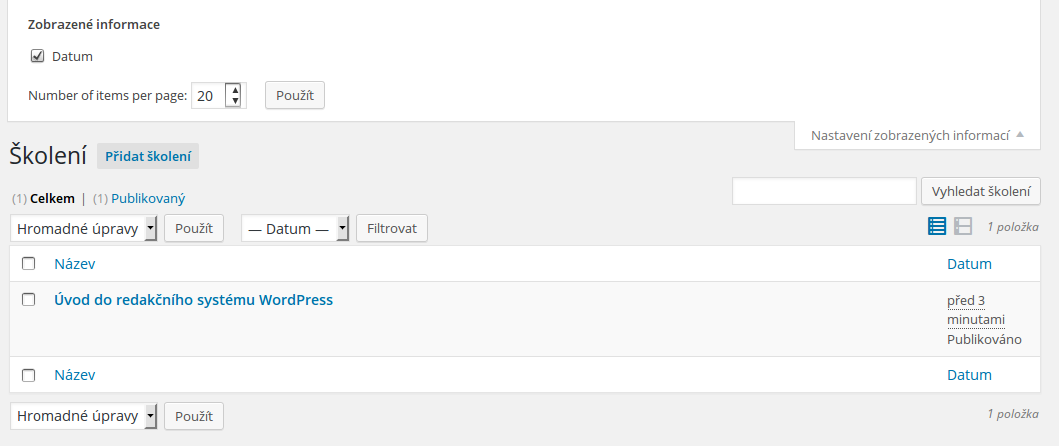Click the Filtrovat button
This screenshot has height=446, width=1059.
[x=392, y=228]
